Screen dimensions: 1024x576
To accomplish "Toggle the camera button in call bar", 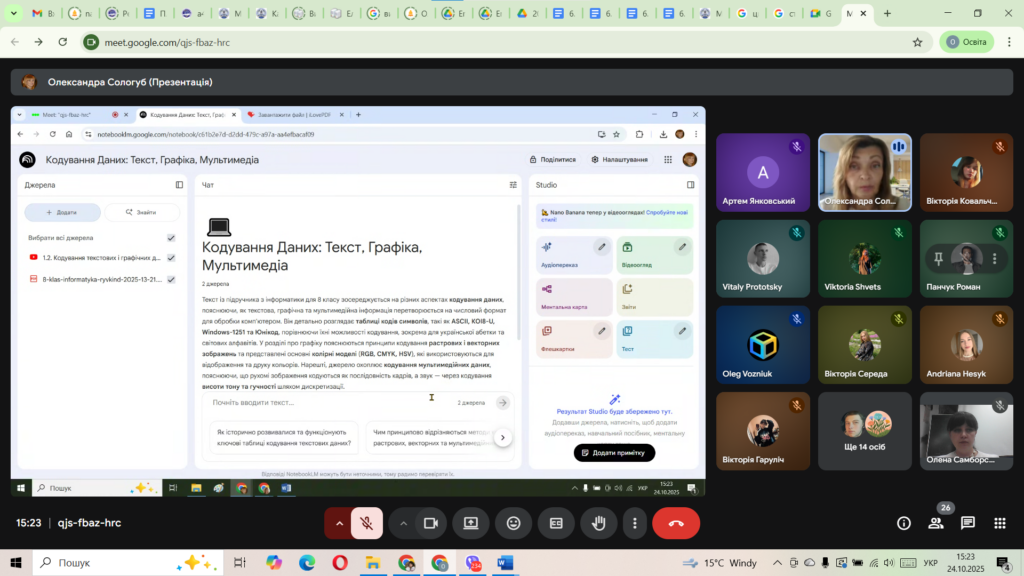I will (x=431, y=523).
